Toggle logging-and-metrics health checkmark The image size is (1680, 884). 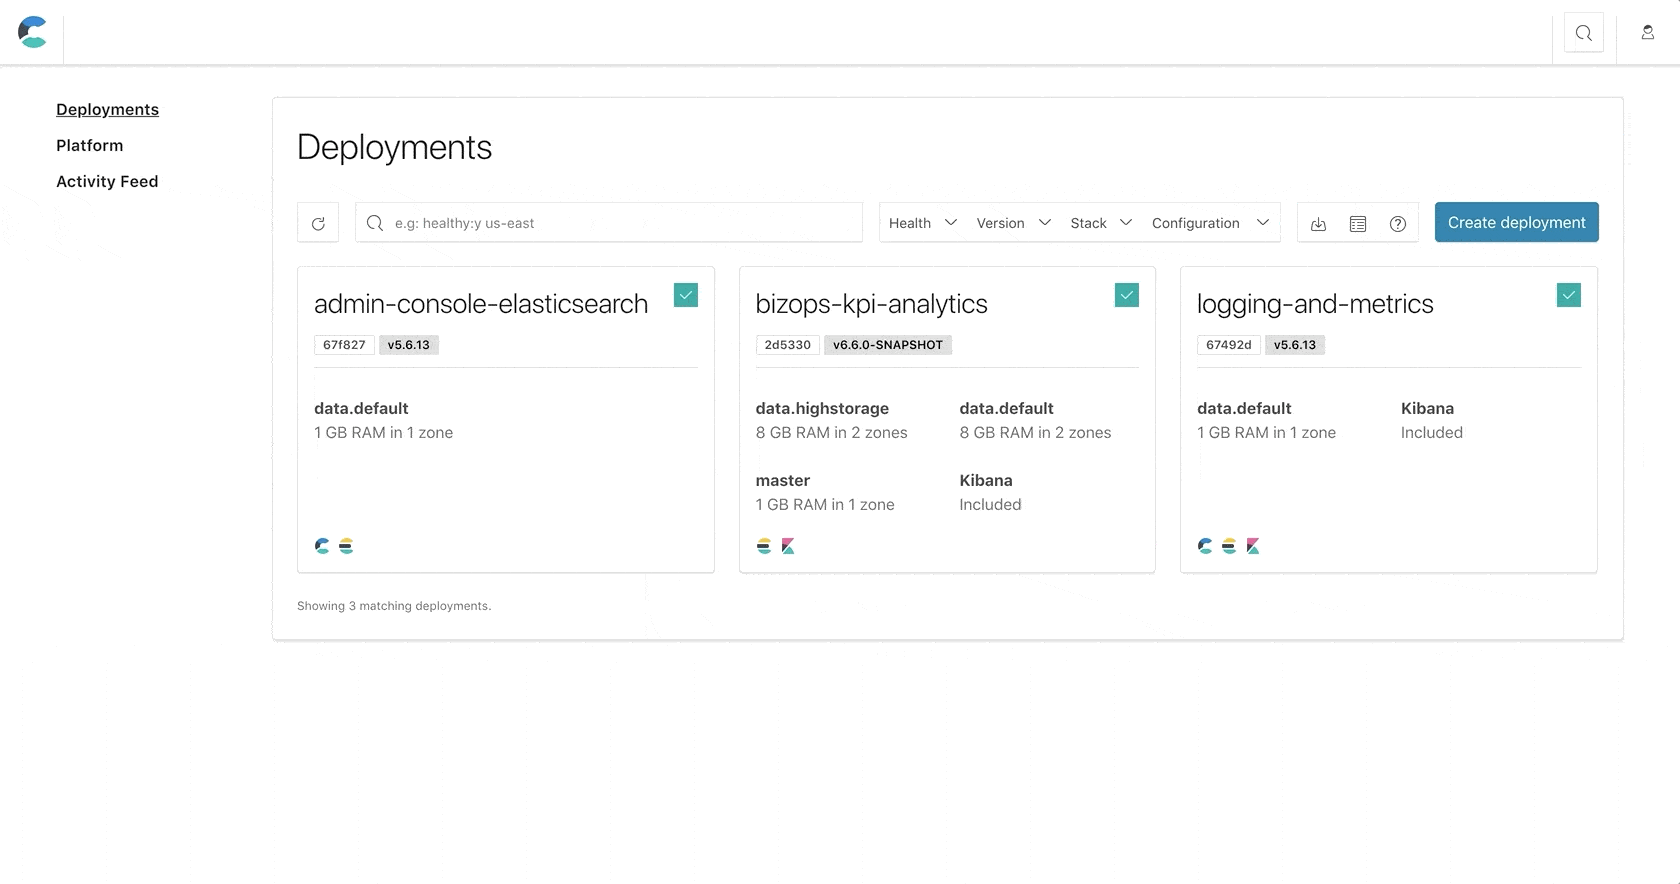1569,295
